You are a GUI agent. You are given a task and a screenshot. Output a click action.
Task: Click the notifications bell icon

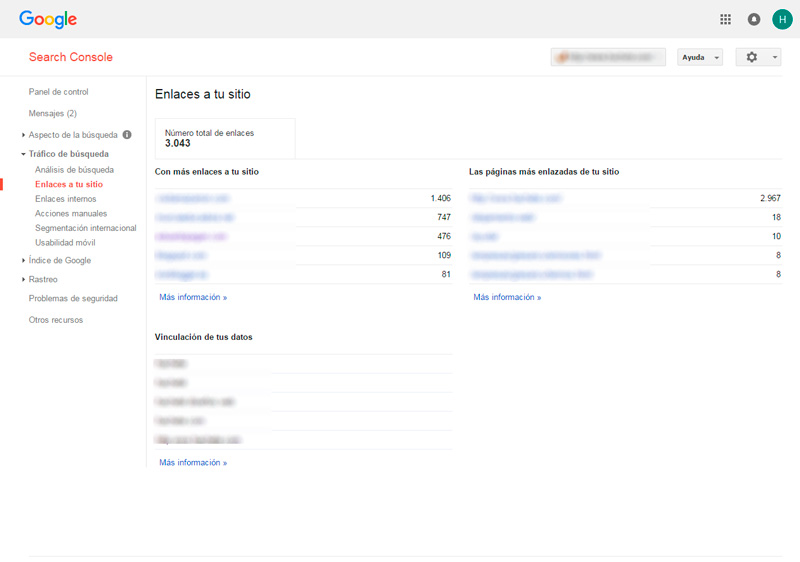tap(754, 19)
